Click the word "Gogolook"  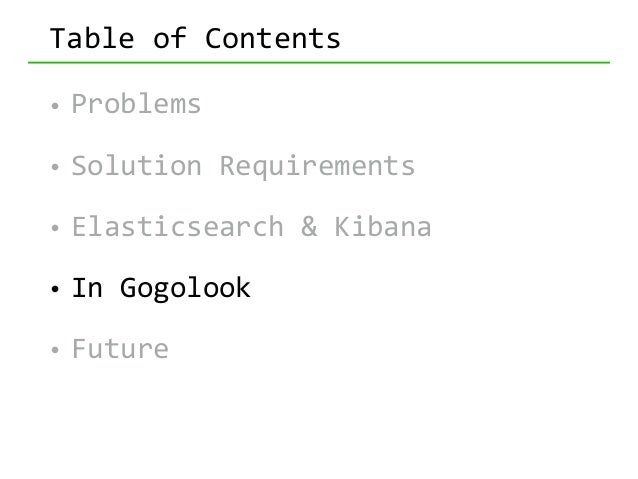185,290
